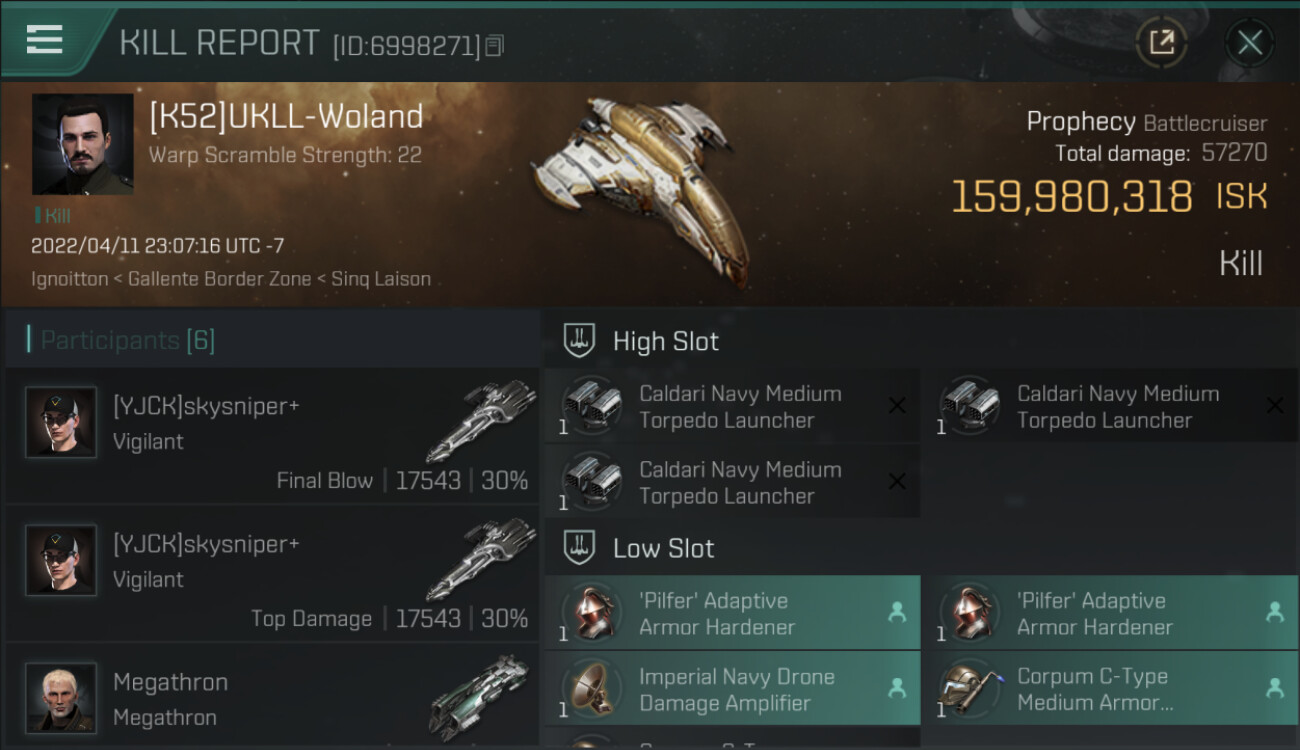The width and height of the screenshot is (1300, 750).
Task: Open skysniper+ Final Blow portrait
Action: click(61, 422)
